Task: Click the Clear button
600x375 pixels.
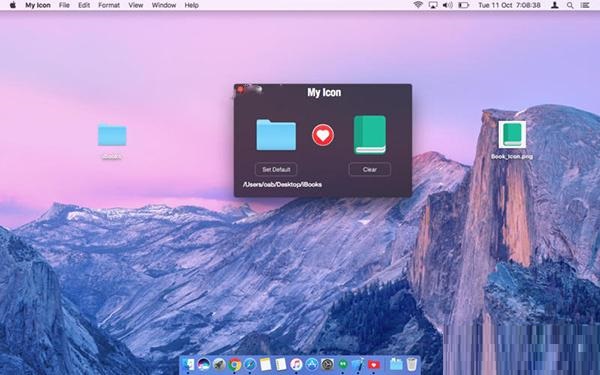Action: tap(370, 170)
